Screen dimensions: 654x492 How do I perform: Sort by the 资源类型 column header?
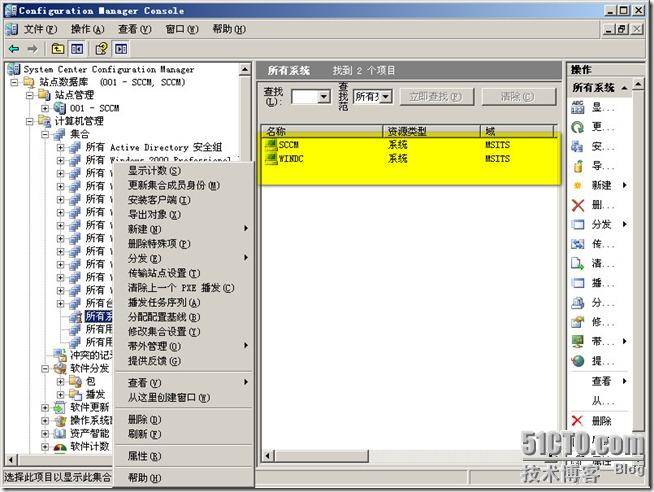pyautogui.click(x=431, y=131)
